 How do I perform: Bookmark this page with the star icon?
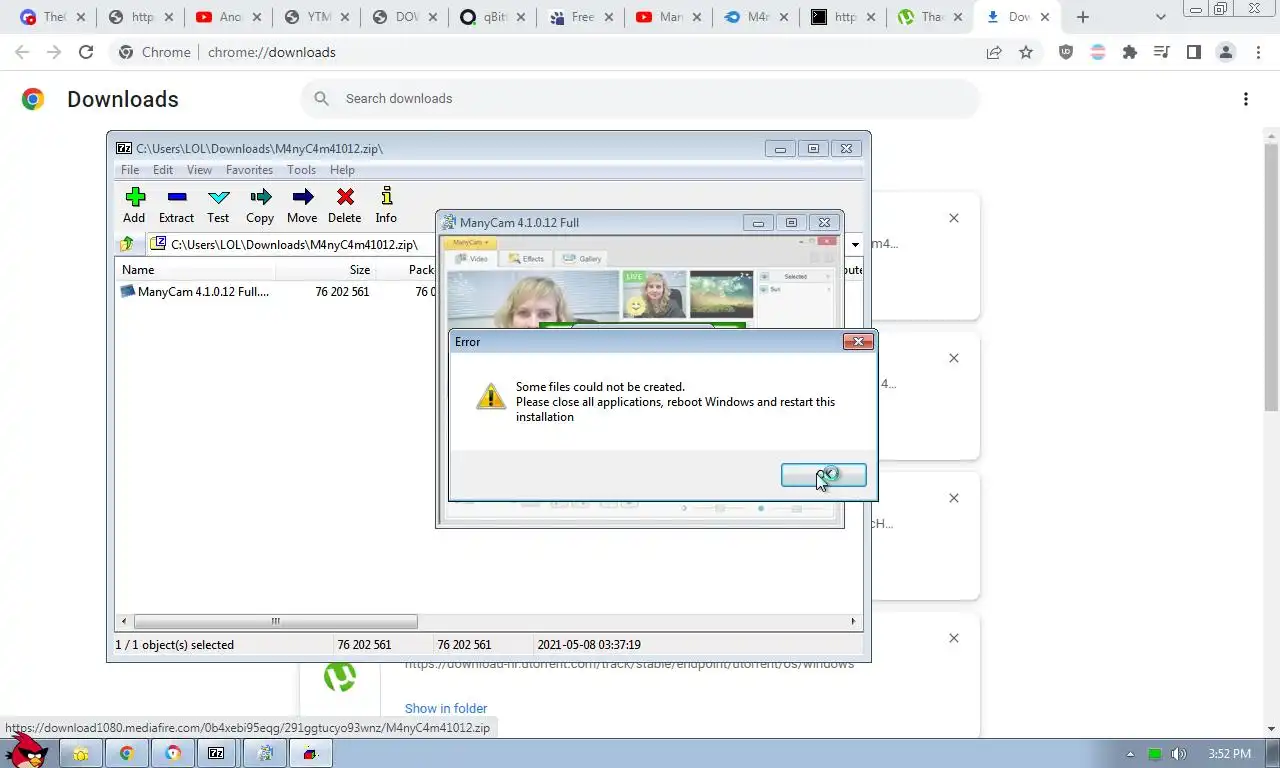point(1026,52)
